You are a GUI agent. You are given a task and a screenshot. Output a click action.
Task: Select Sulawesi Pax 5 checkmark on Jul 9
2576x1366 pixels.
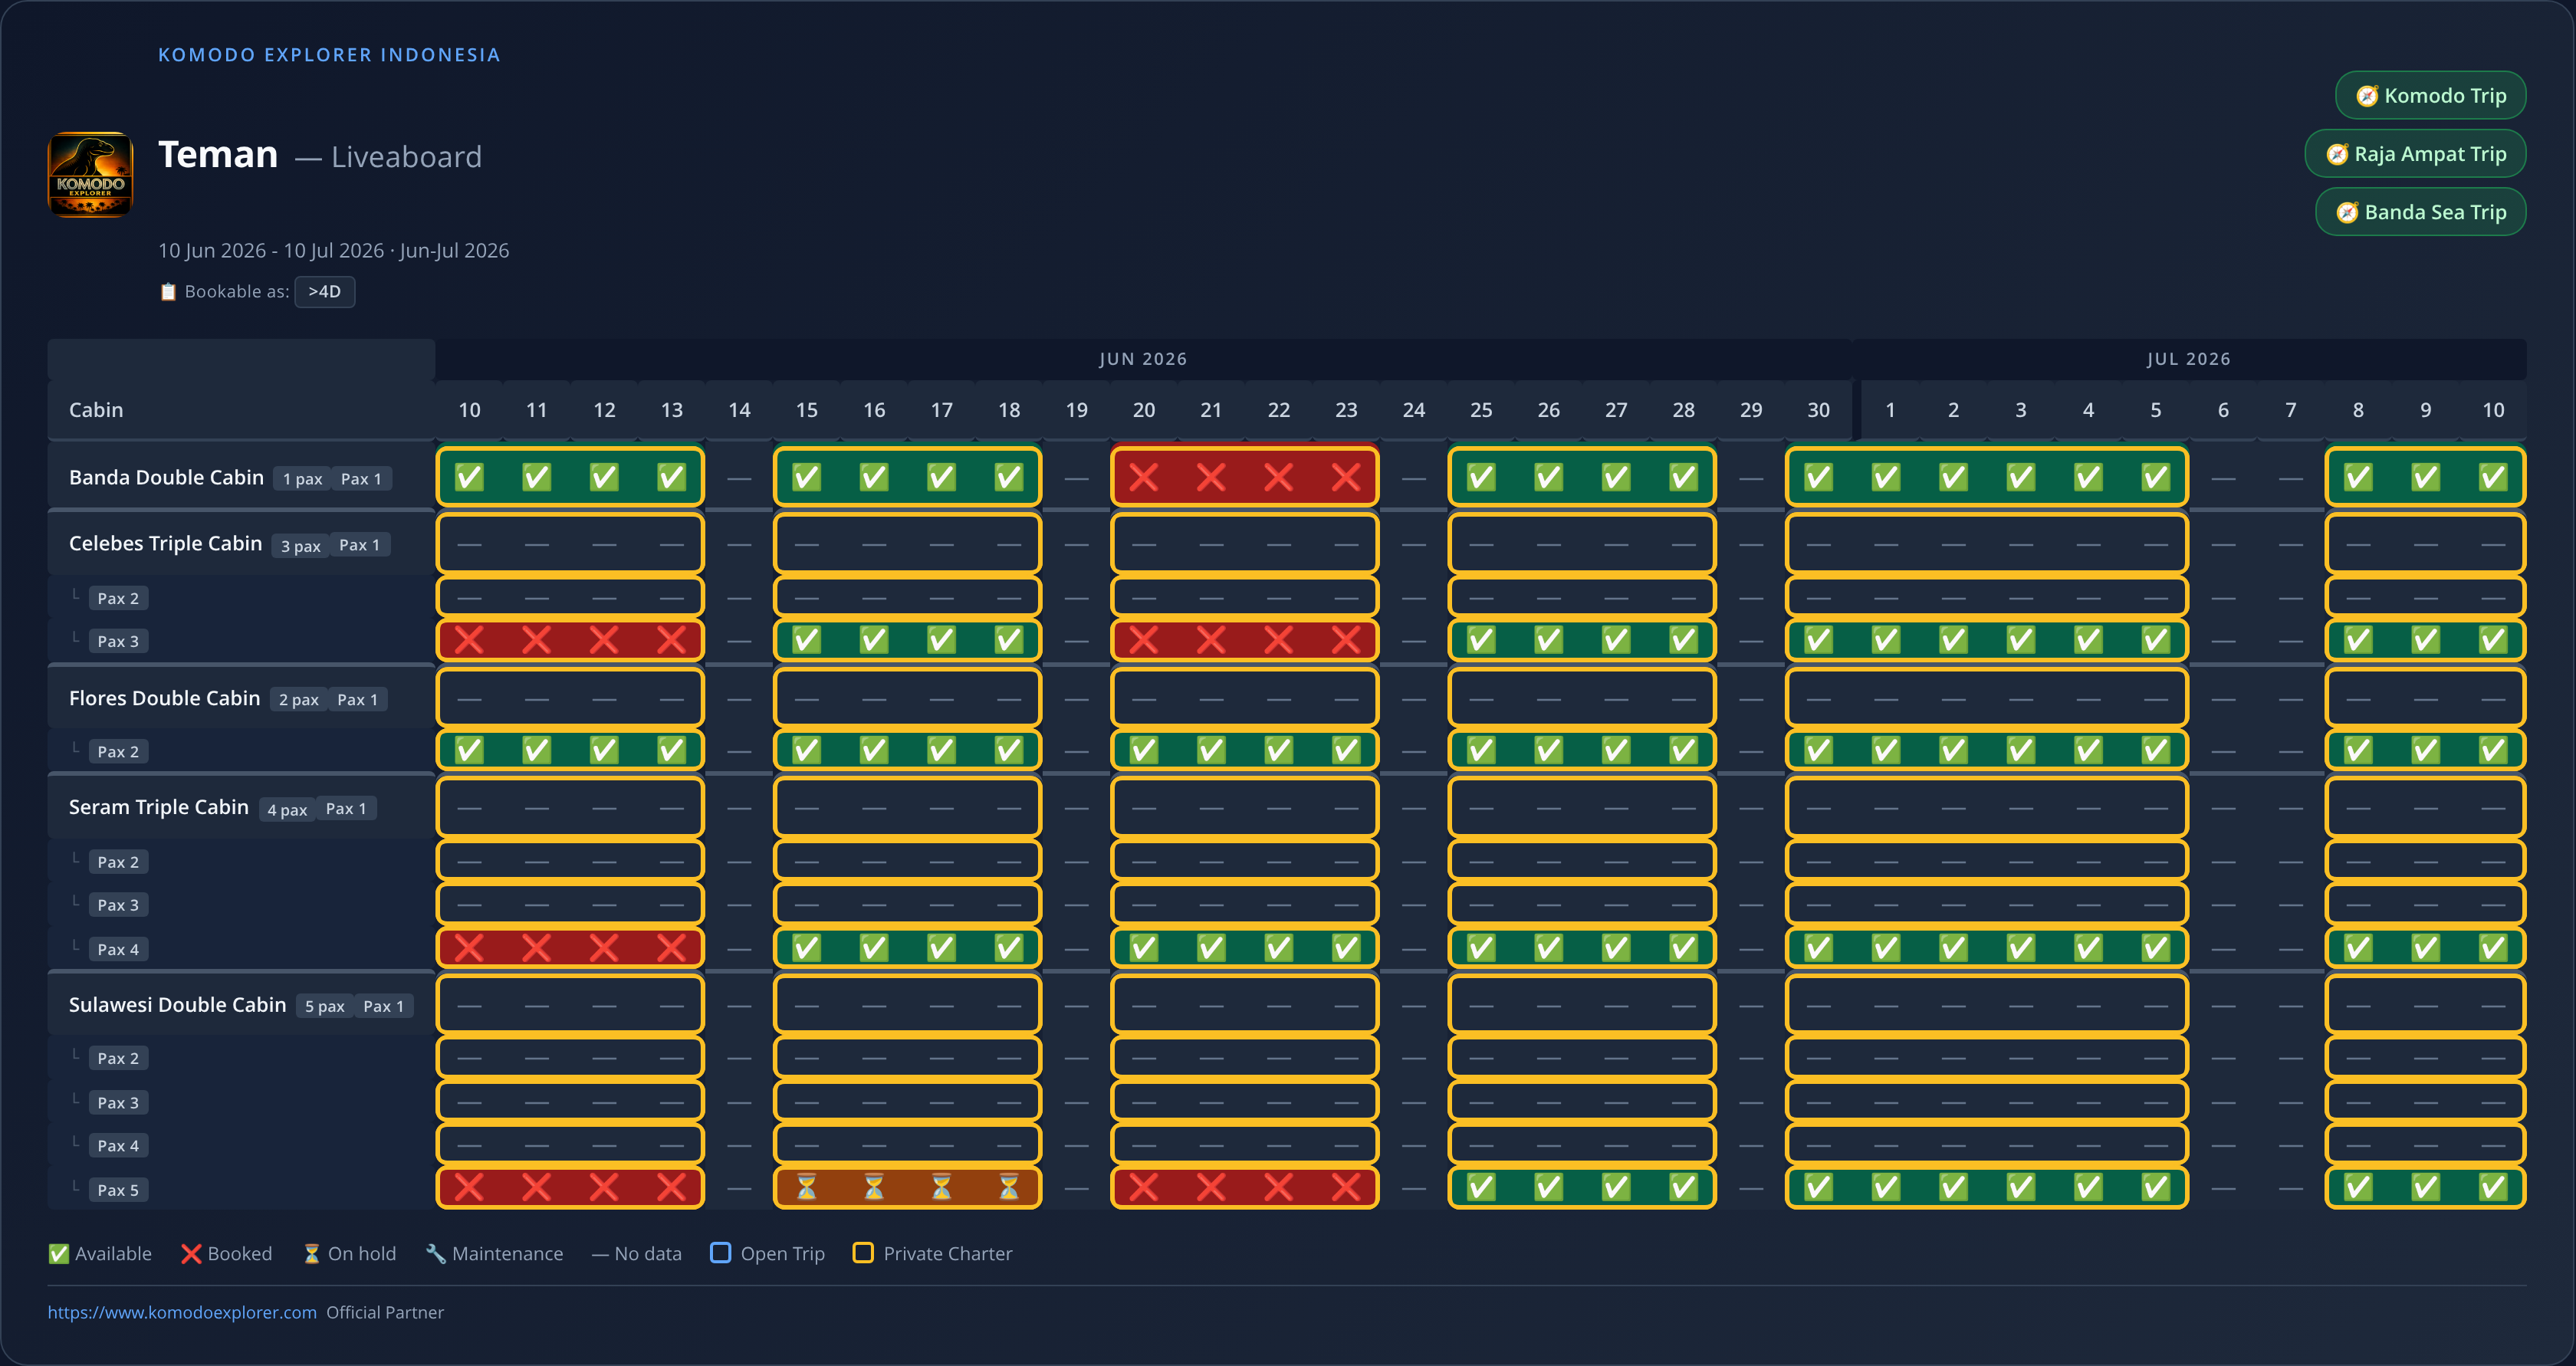[2426, 1188]
